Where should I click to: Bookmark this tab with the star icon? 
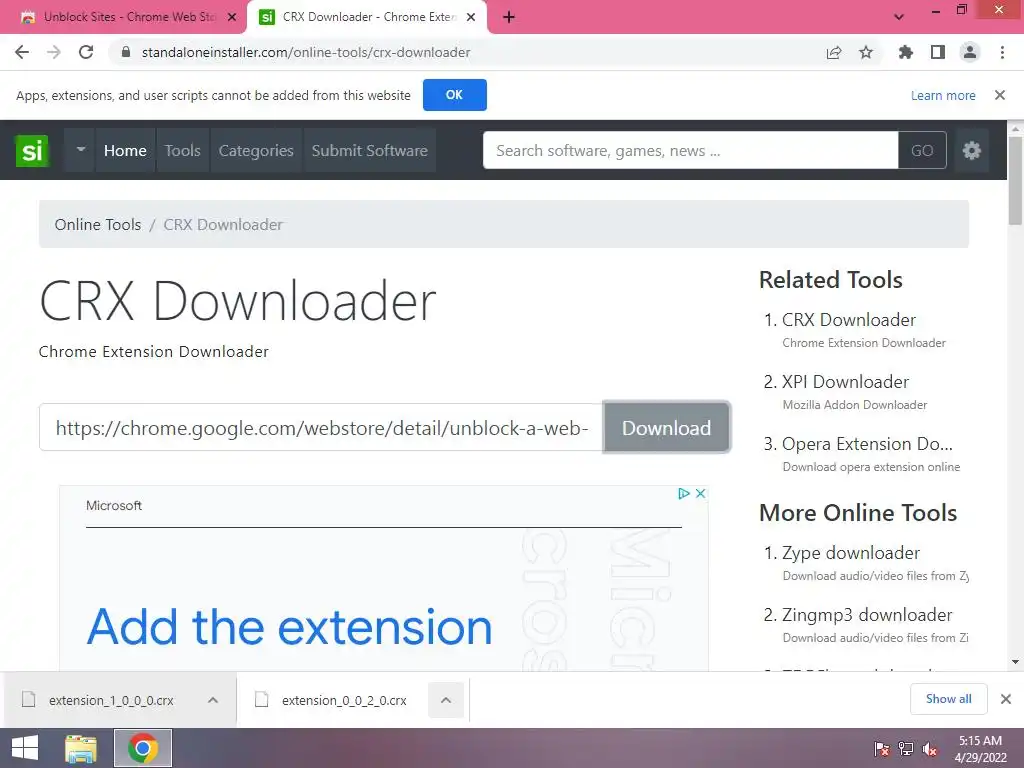click(x=866, y=52)
